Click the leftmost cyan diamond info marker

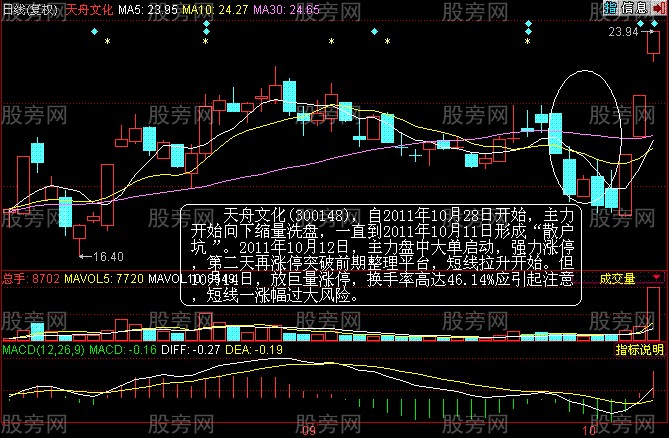pyautogui.click(x=94, y=32)
